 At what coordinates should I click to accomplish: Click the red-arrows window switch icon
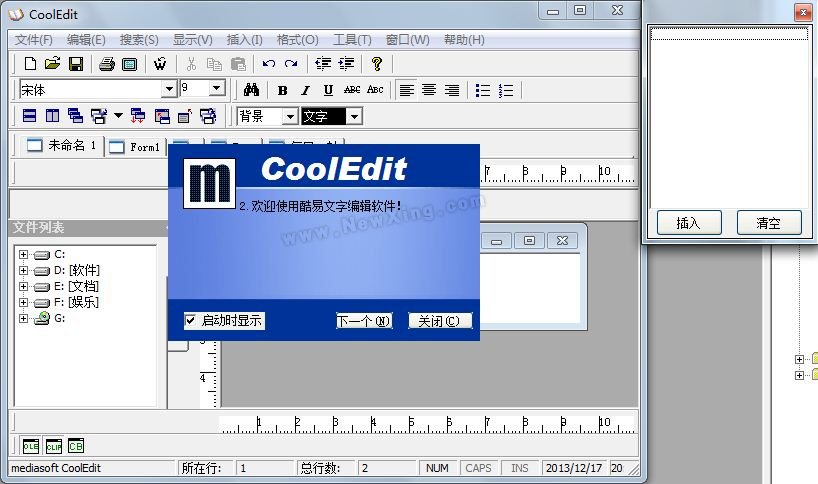coord(138,116)
